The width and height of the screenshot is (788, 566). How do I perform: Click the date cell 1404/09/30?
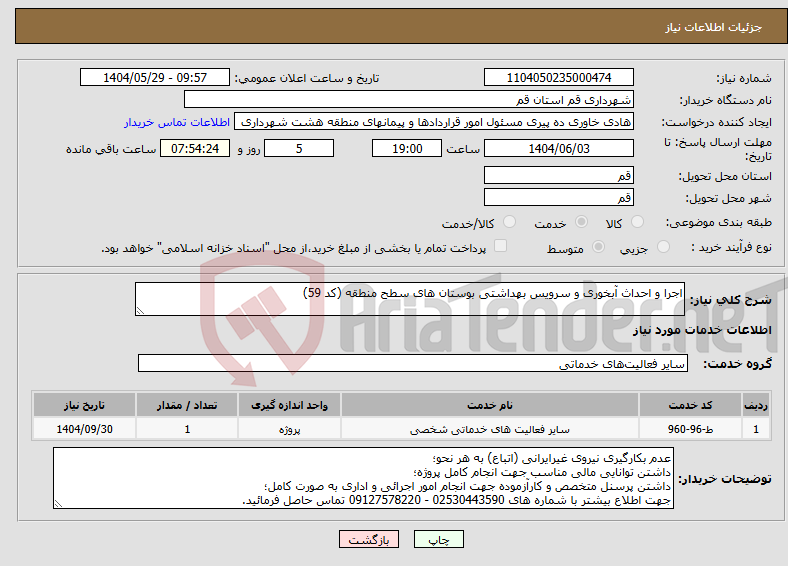coord(84,429)
